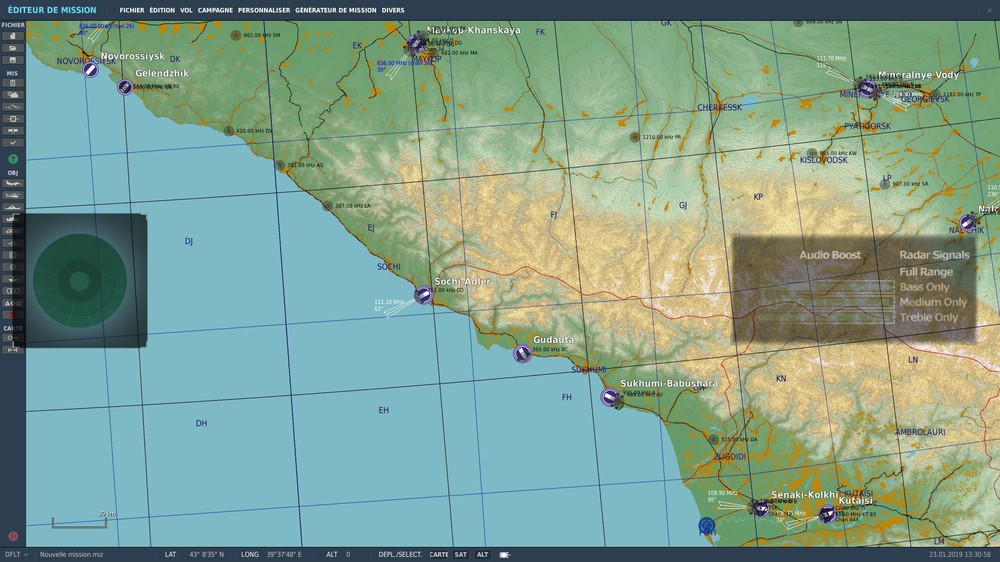Click the icon above the checkmark under MIS

12,131
